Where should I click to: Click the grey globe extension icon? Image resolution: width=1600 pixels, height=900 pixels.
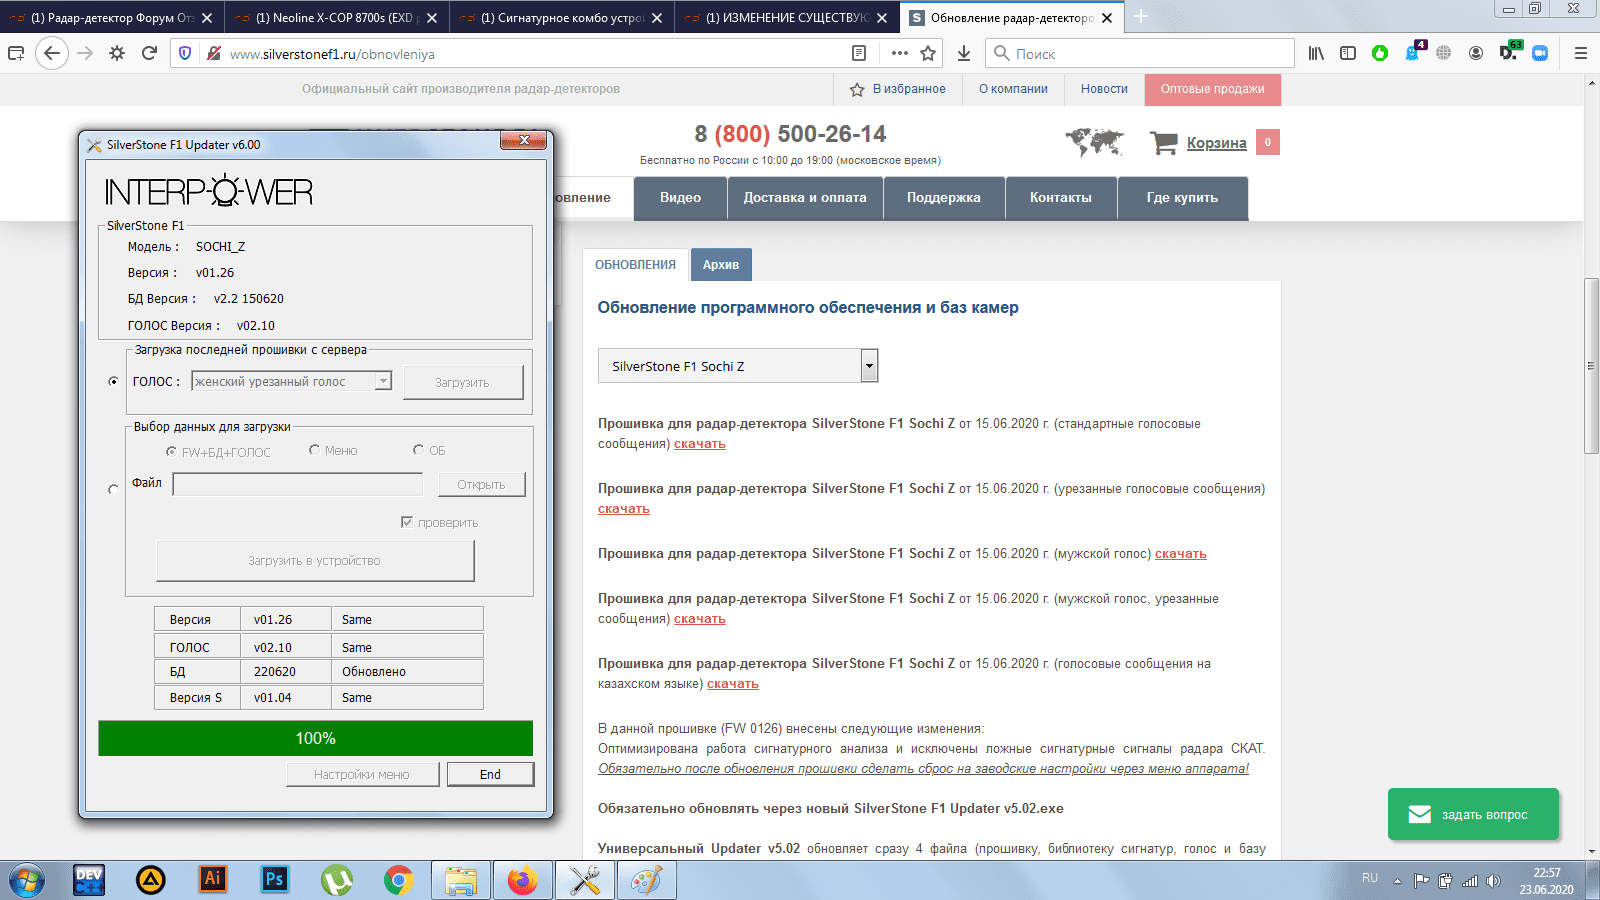(x=1443, y=53)
